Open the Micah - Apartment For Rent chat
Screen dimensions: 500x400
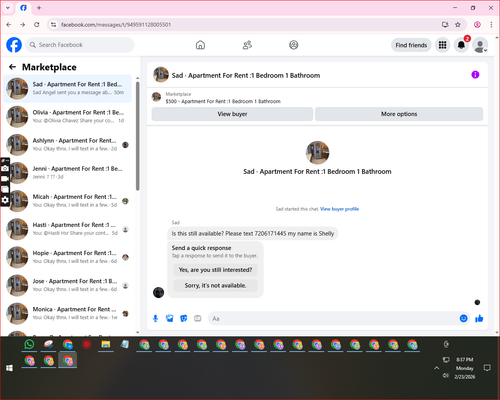pyautogui.click(x=67, y=201)
